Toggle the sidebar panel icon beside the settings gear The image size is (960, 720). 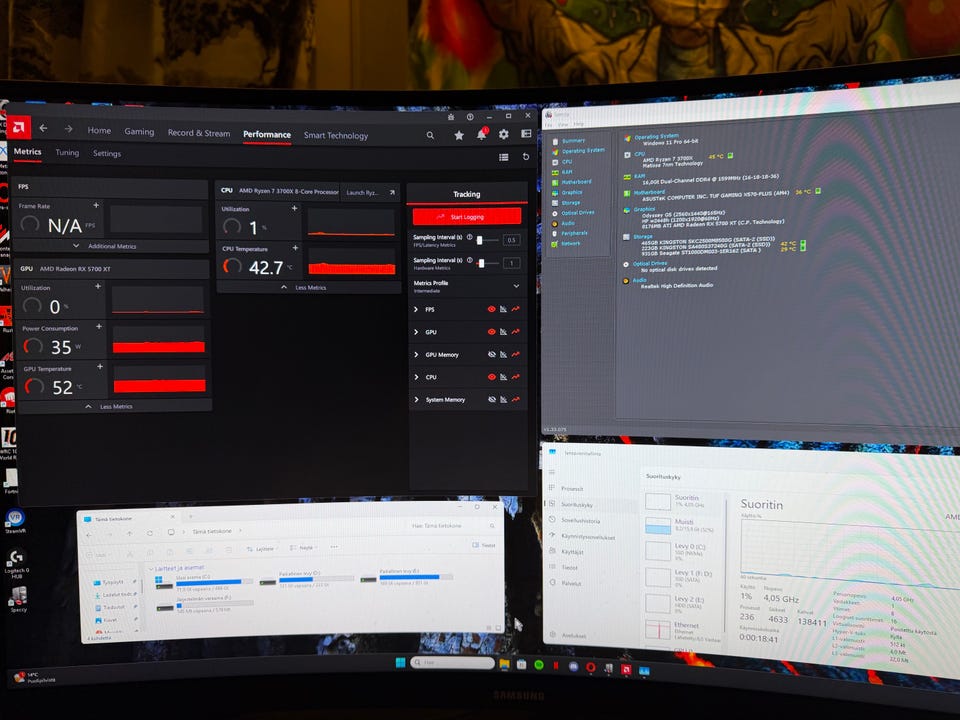click(526, 133)
